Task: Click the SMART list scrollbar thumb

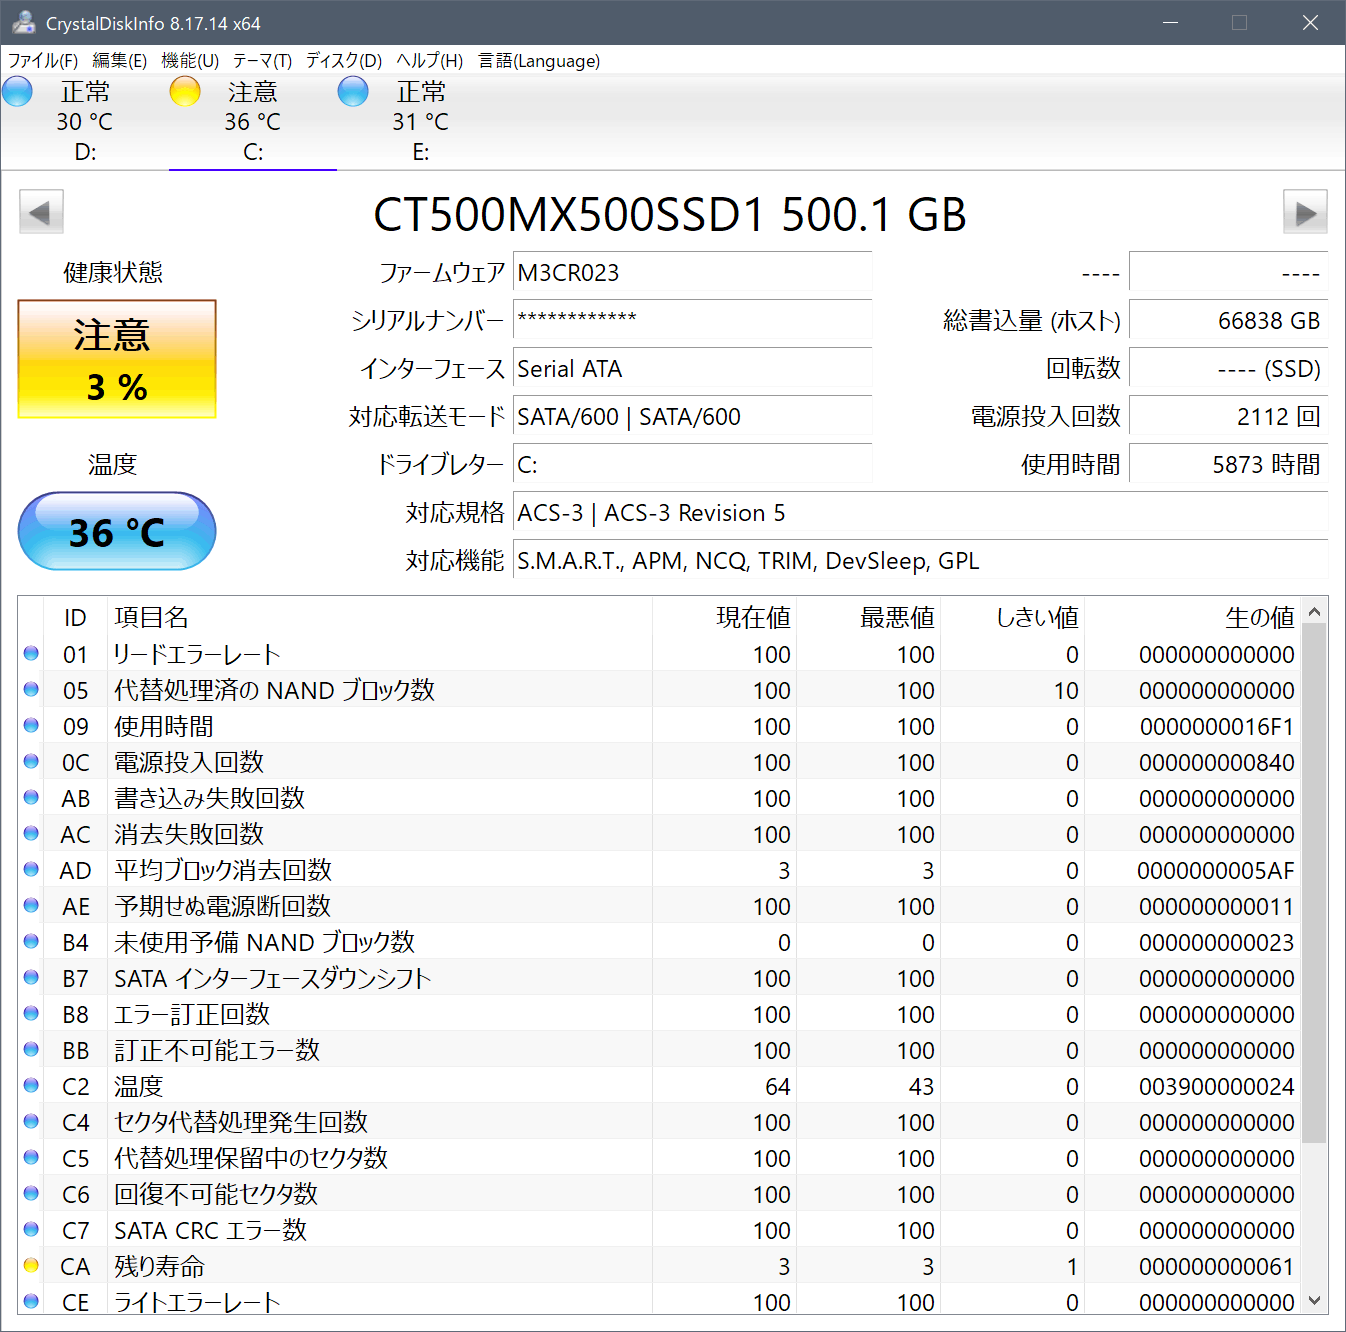Action: (x=1315, y=882)
